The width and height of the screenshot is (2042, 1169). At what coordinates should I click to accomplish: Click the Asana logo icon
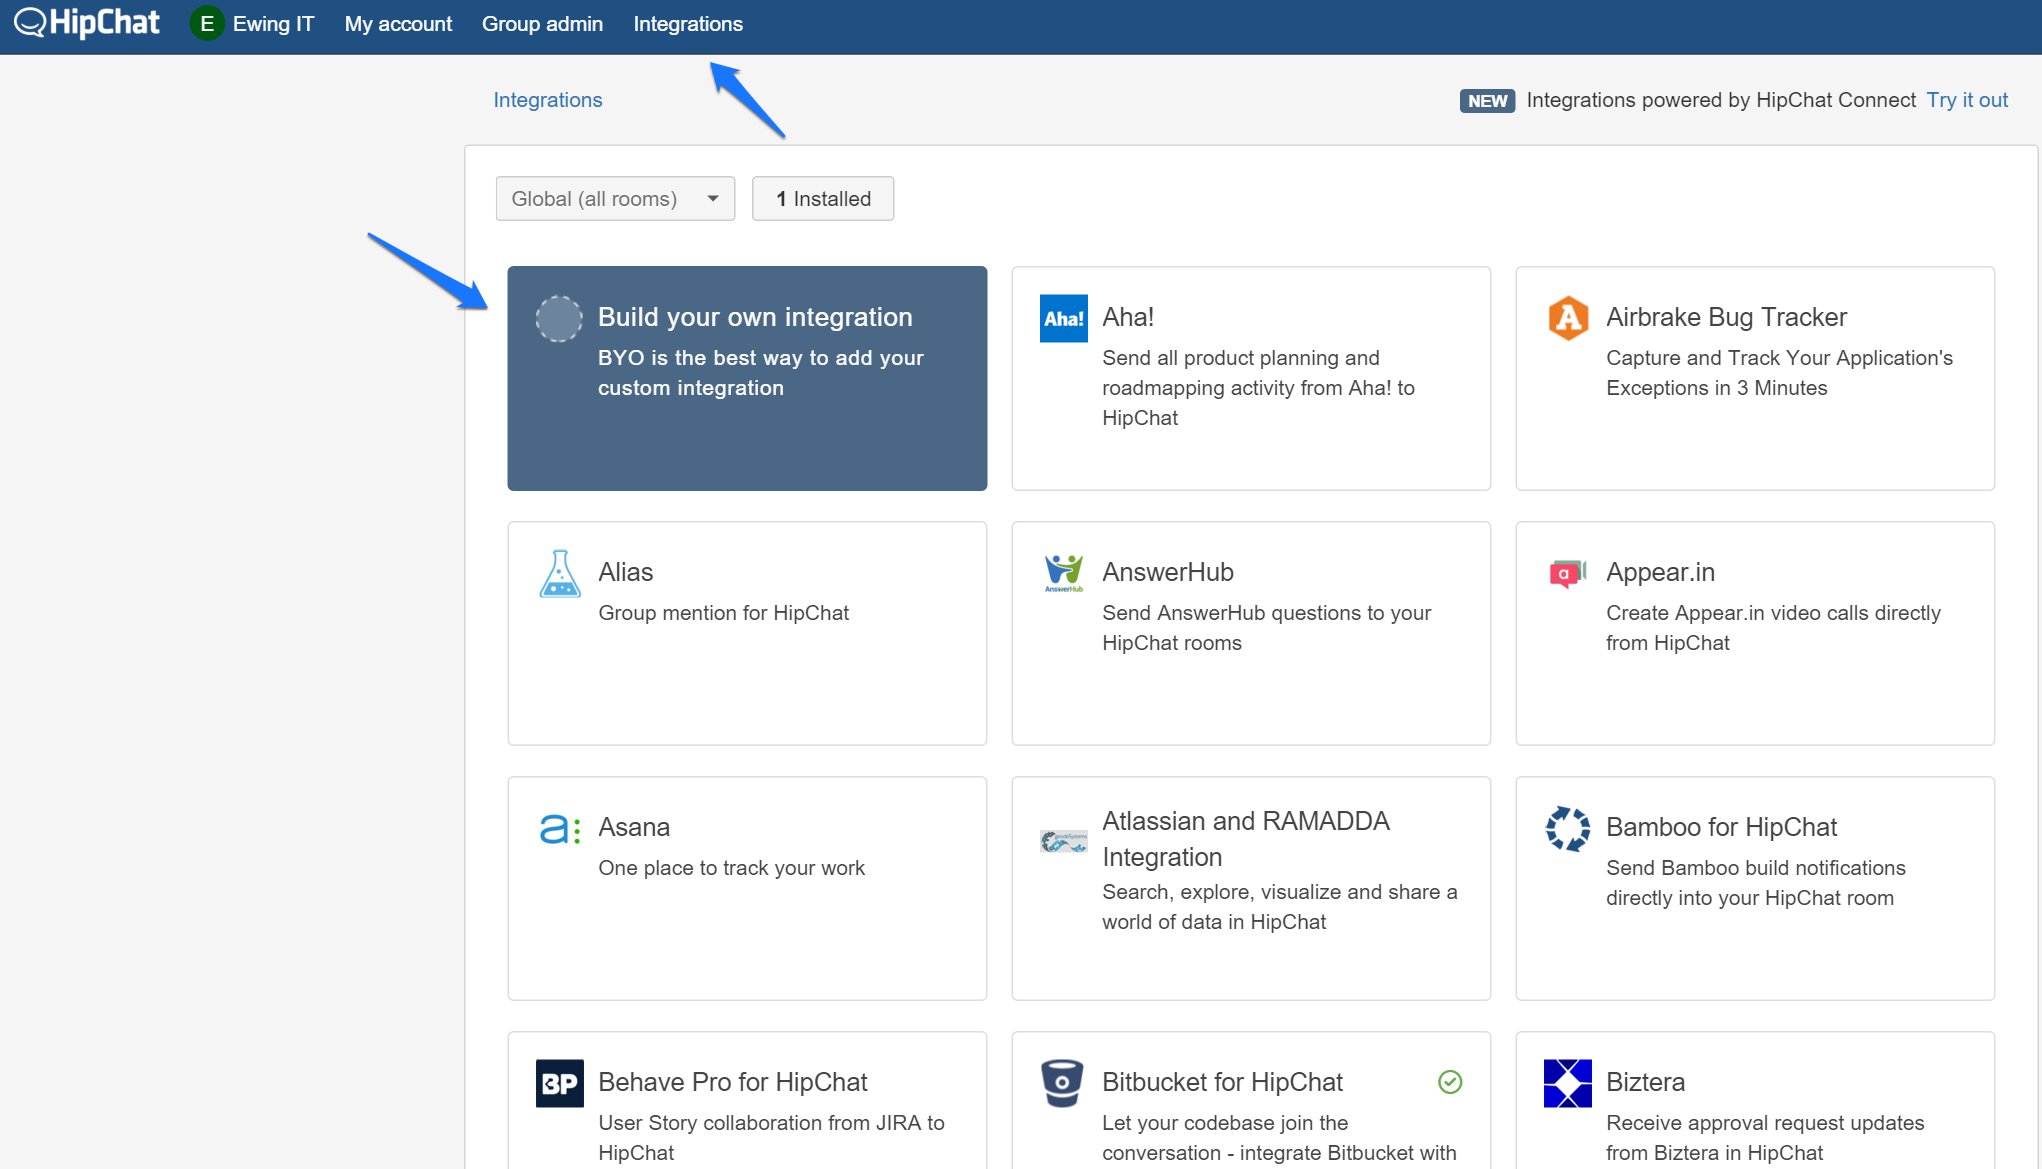click(x=559, y=828)
